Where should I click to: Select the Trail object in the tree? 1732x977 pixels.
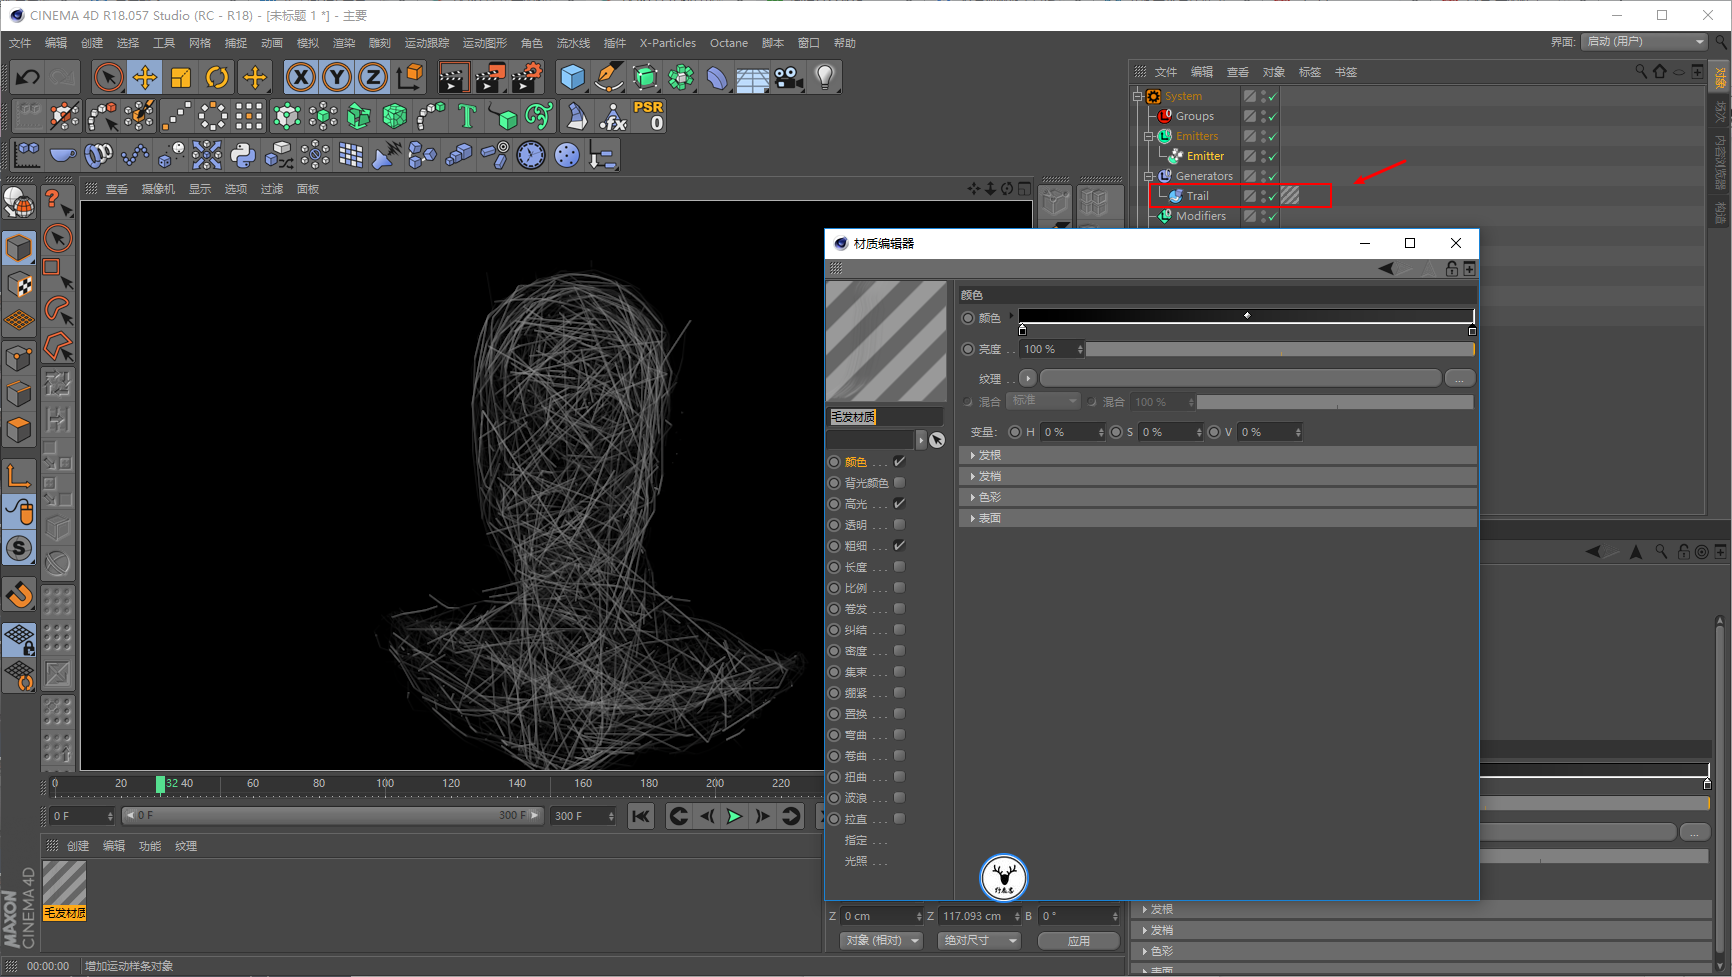[x=1197, y=196]
